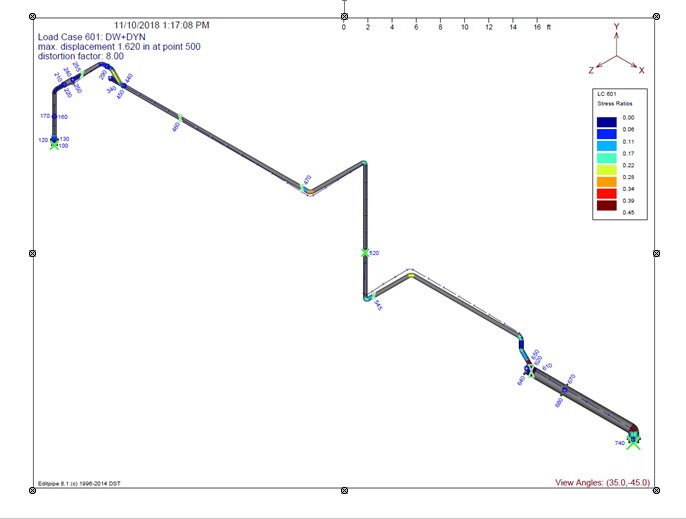Click the dark blue 0.00 legend swatch

[607, 122]
